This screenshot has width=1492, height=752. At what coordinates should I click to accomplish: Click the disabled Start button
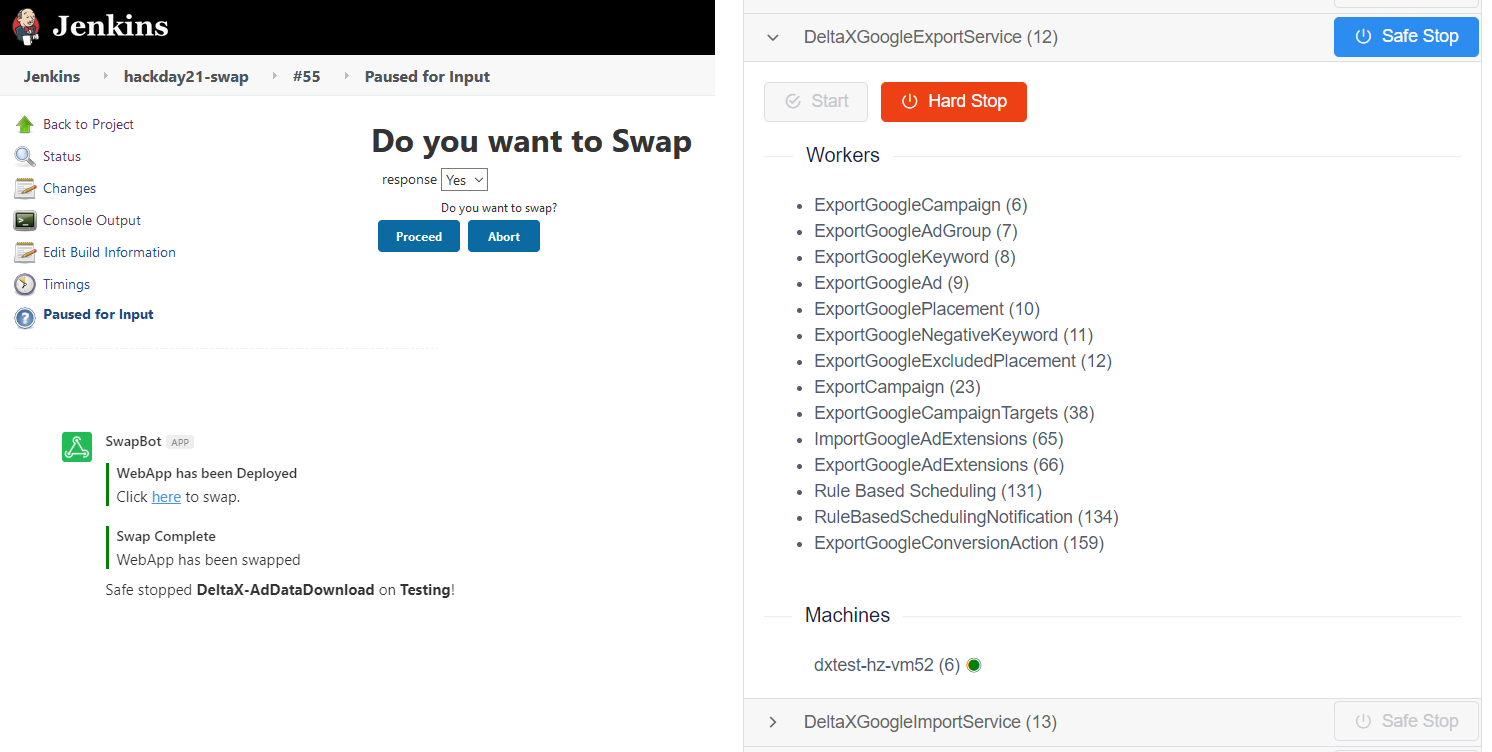[816, 101]
